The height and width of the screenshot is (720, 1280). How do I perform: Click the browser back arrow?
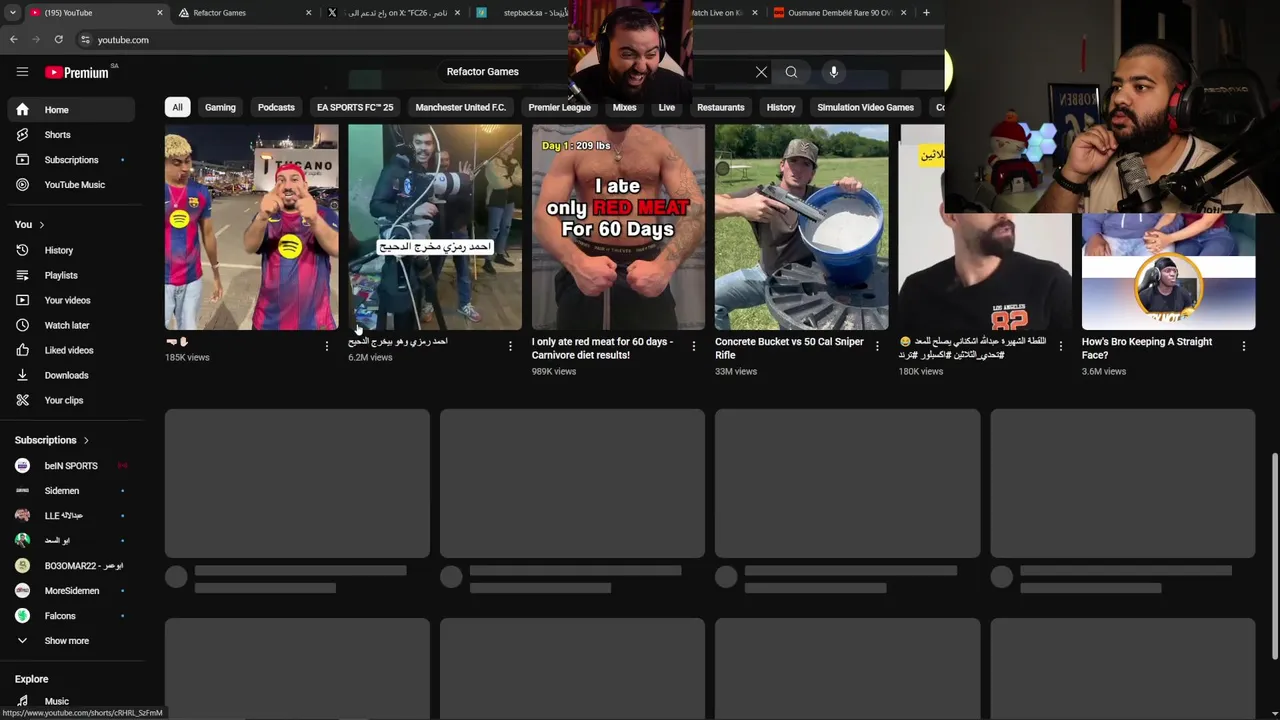pyautogui.click(x=14, y=40)
